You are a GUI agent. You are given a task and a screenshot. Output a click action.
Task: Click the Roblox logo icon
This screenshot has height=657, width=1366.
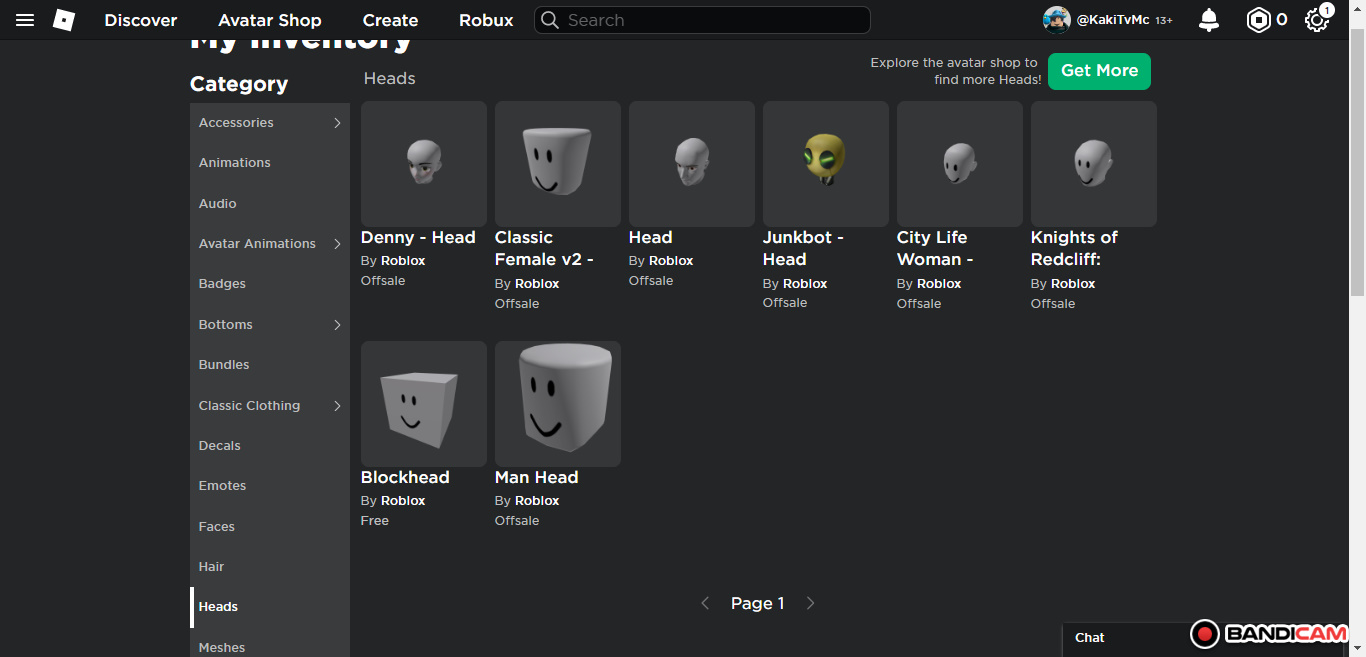[64, 20]
